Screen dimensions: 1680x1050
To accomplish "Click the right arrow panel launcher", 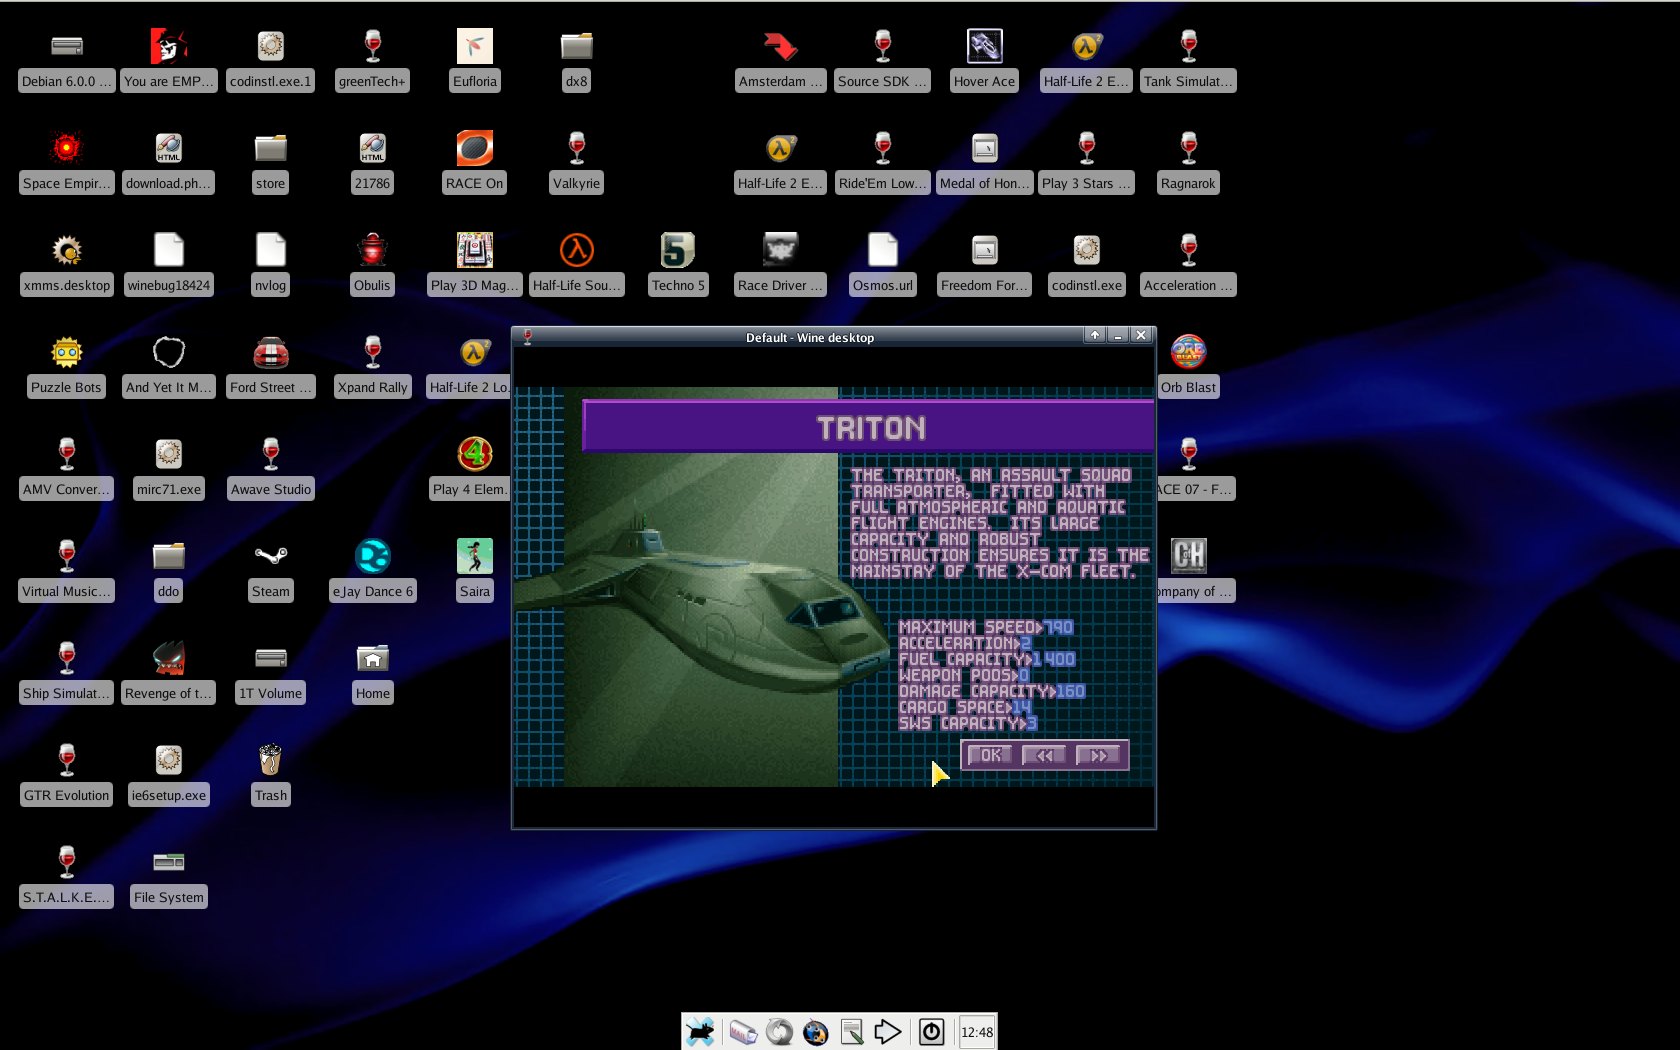I will click(x=888, y=1031).
